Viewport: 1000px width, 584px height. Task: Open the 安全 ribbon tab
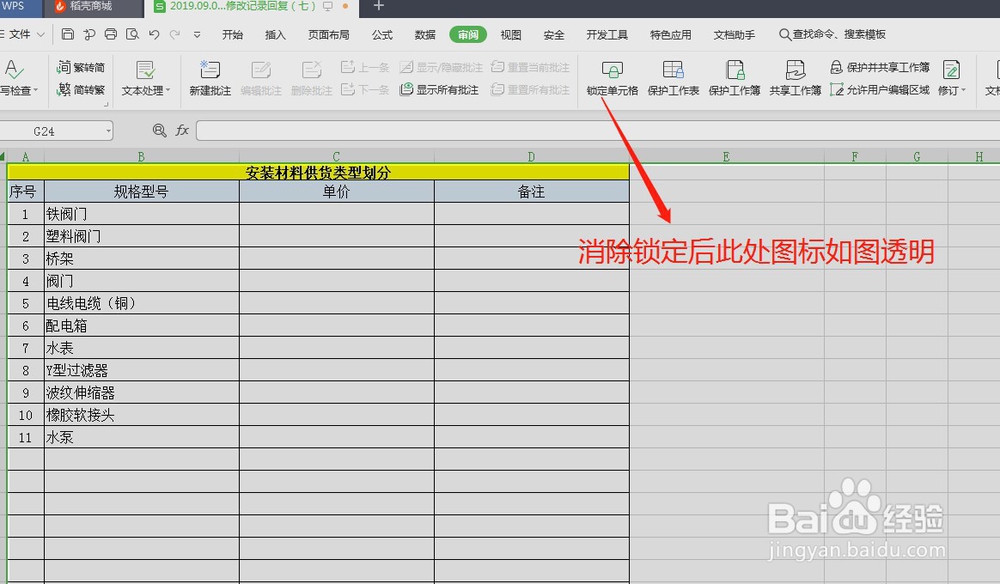(x=554, y=35)
